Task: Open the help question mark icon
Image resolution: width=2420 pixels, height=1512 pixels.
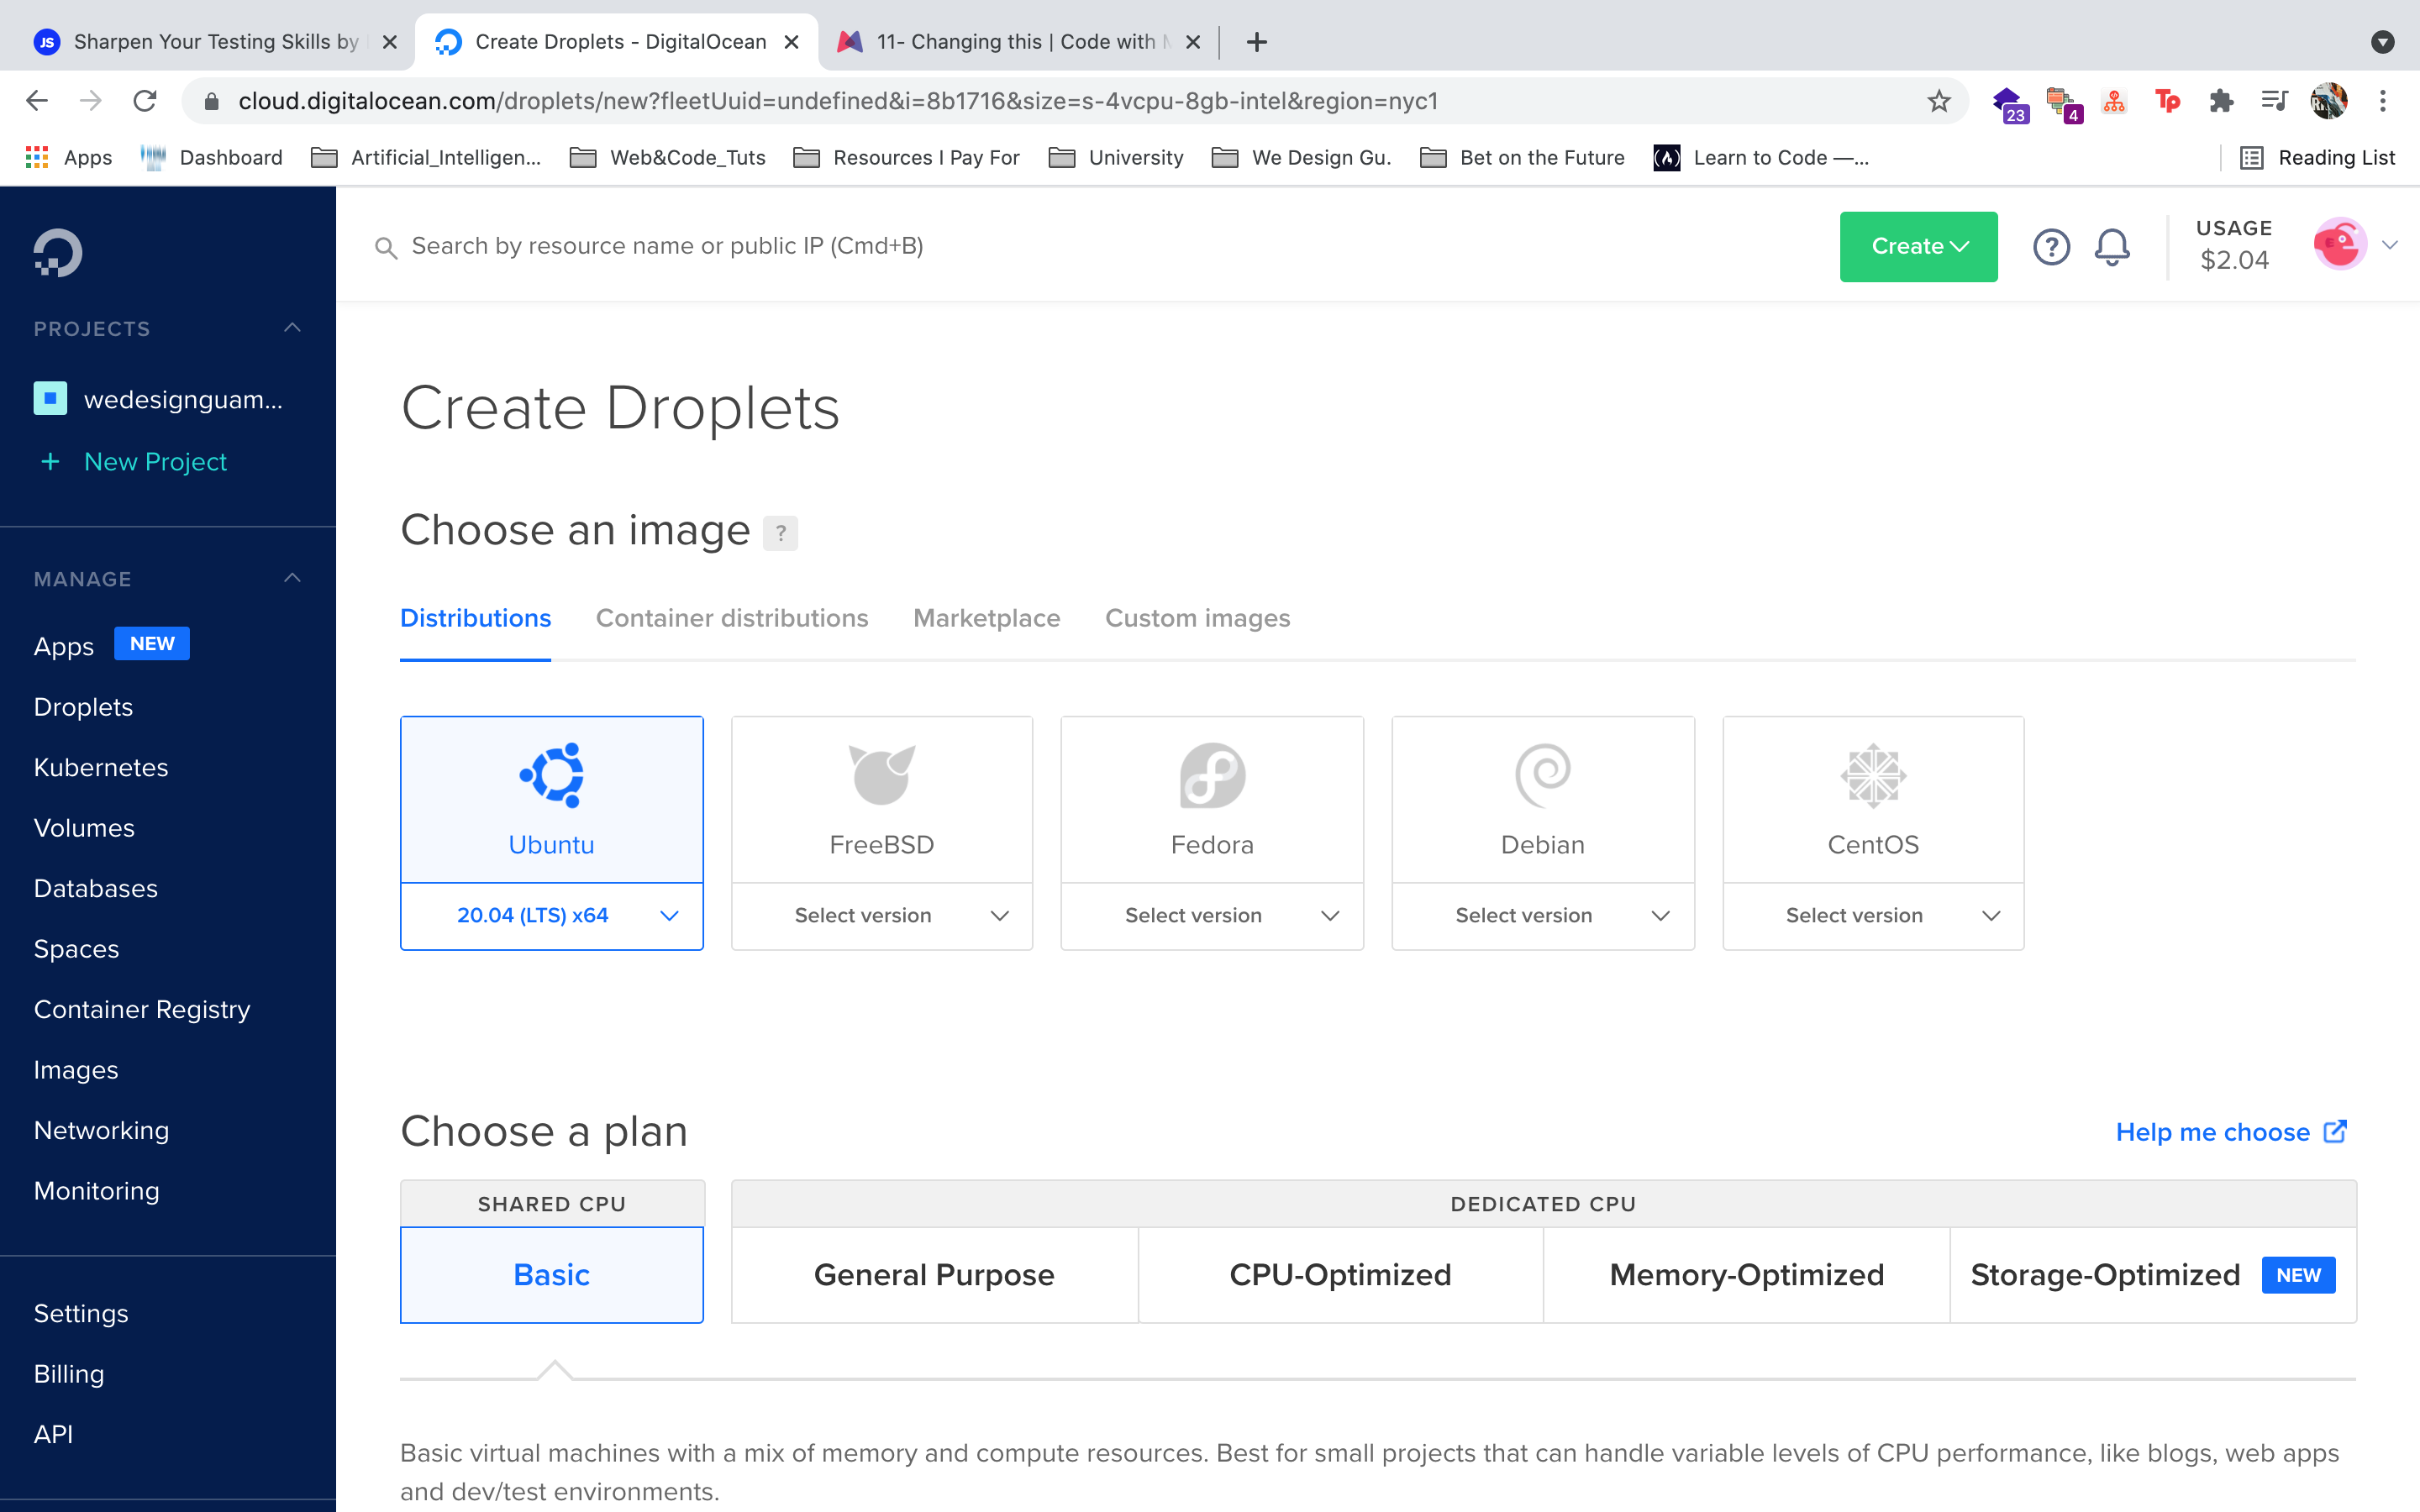Action: [2051, 246]
